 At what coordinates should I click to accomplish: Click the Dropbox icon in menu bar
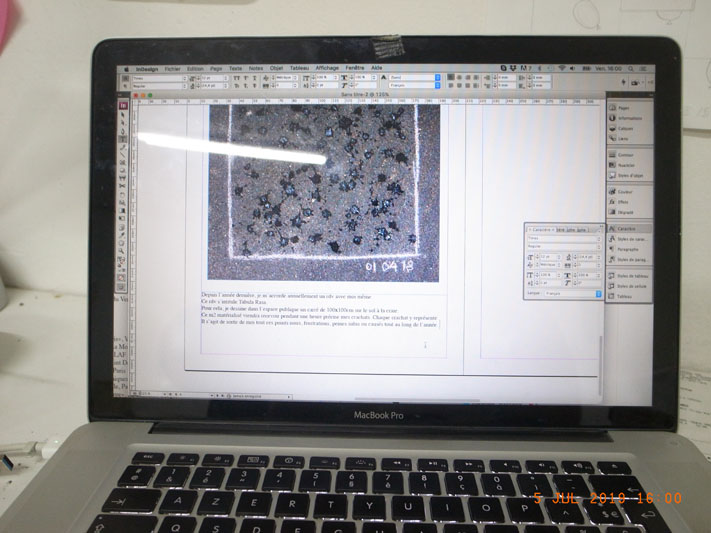513,68
